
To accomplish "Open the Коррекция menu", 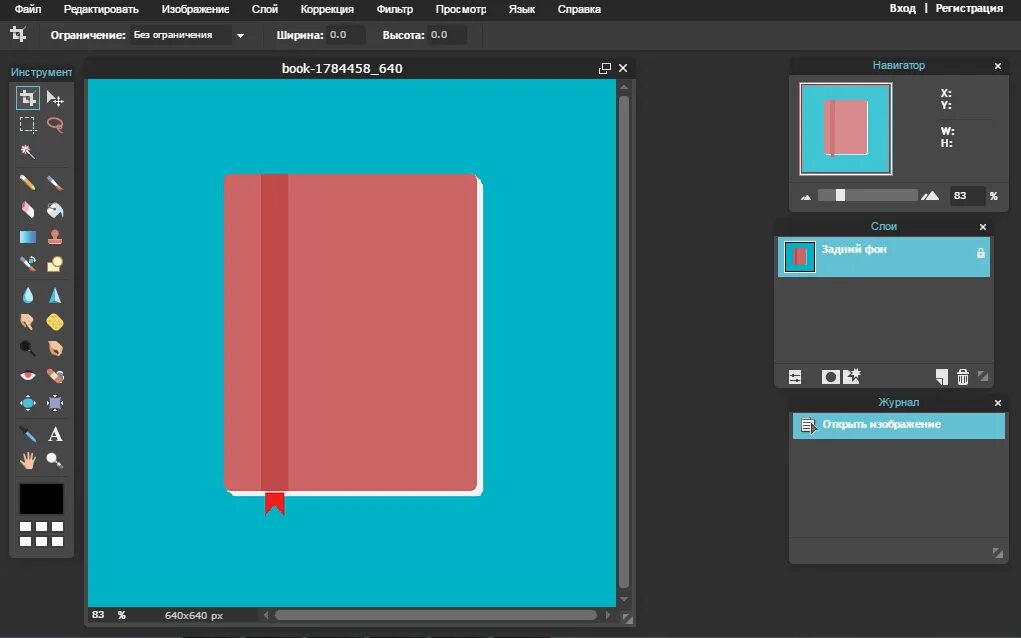I will tap(327, 9).
